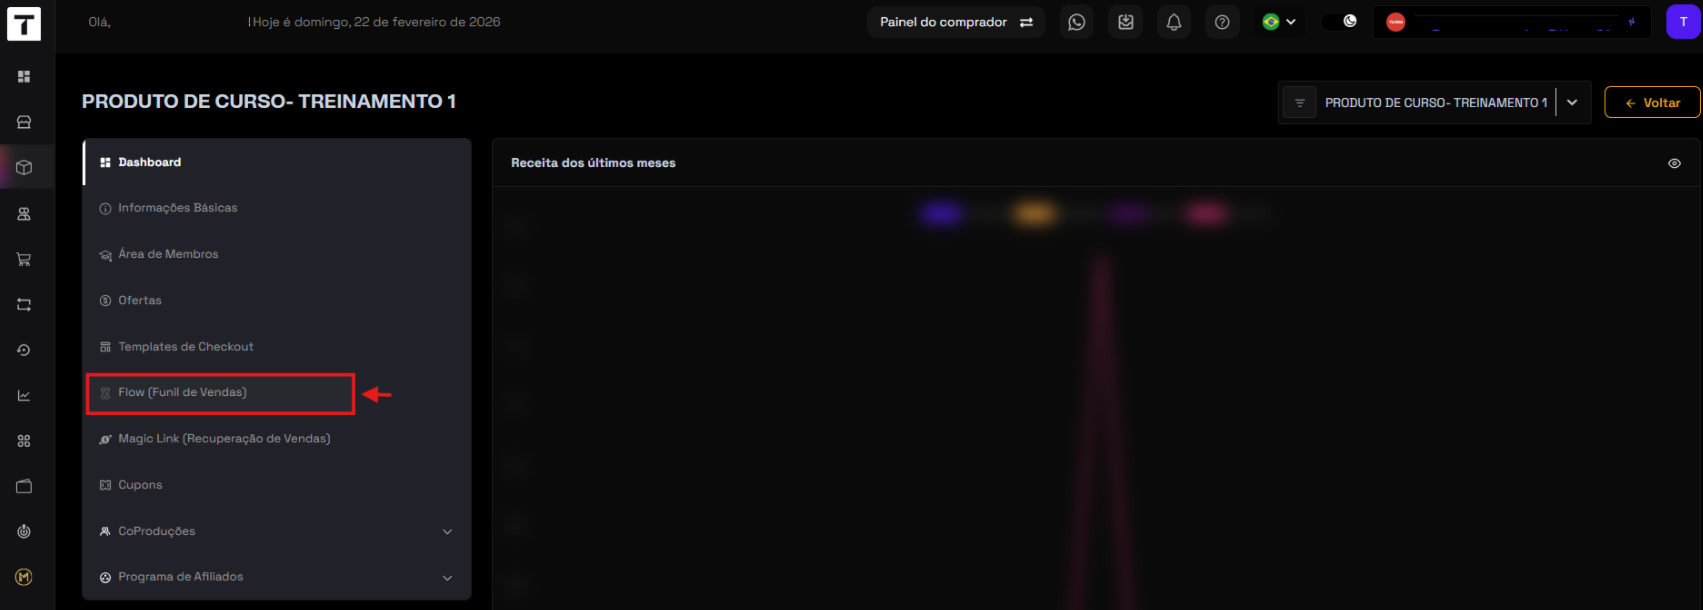Open the shopping cart icon in sidebar
This screenshot has height=610, width=1703.
(24, 259)
